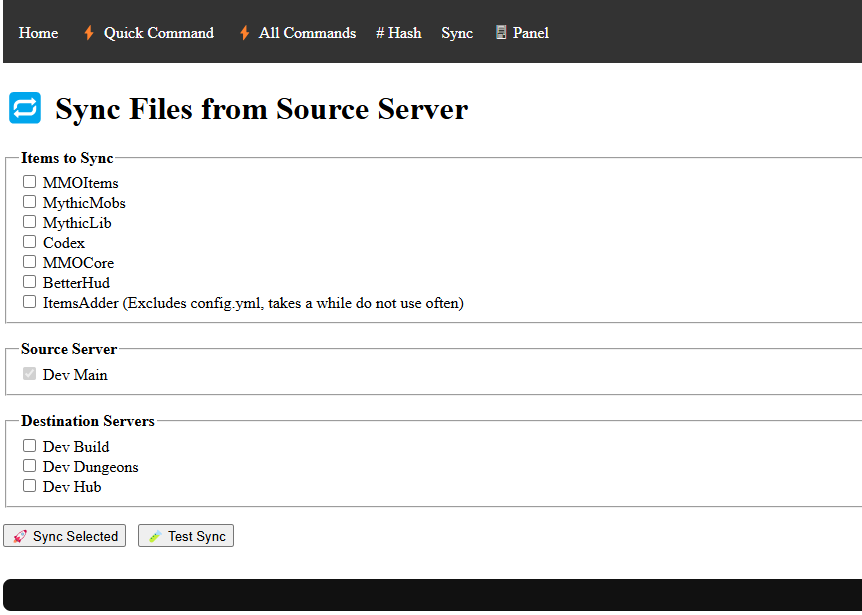Tick the MythicMobs checkbox
This screenshot has height=615, width=862.
30,202
